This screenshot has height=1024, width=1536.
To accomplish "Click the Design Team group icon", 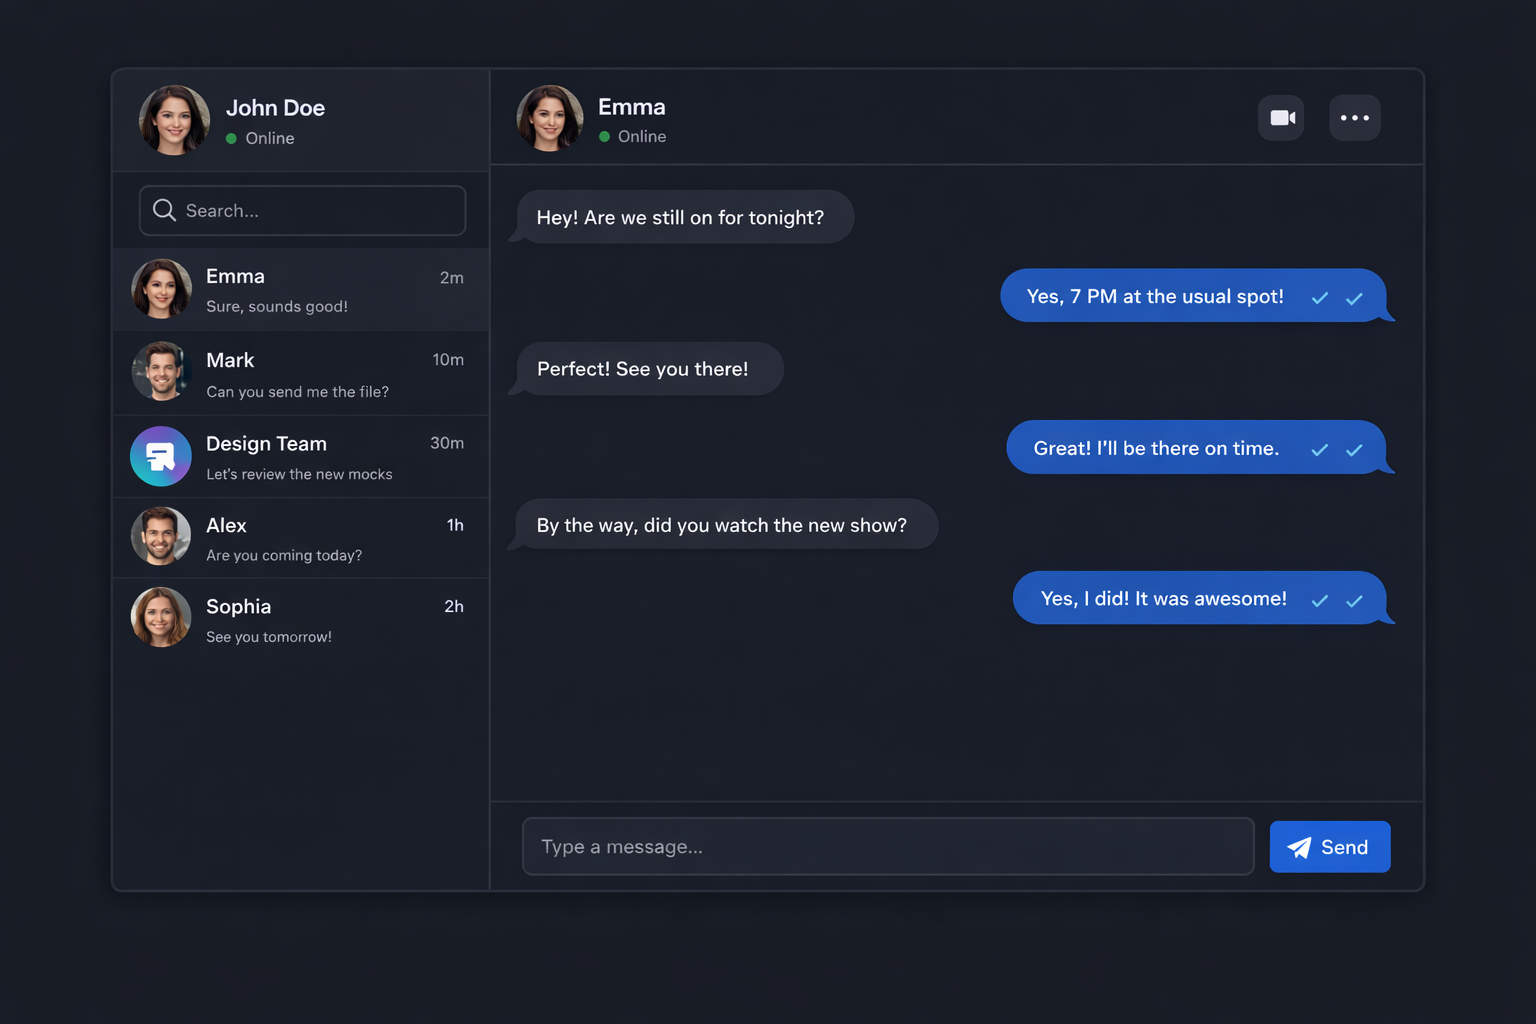I will coord(161,456).
